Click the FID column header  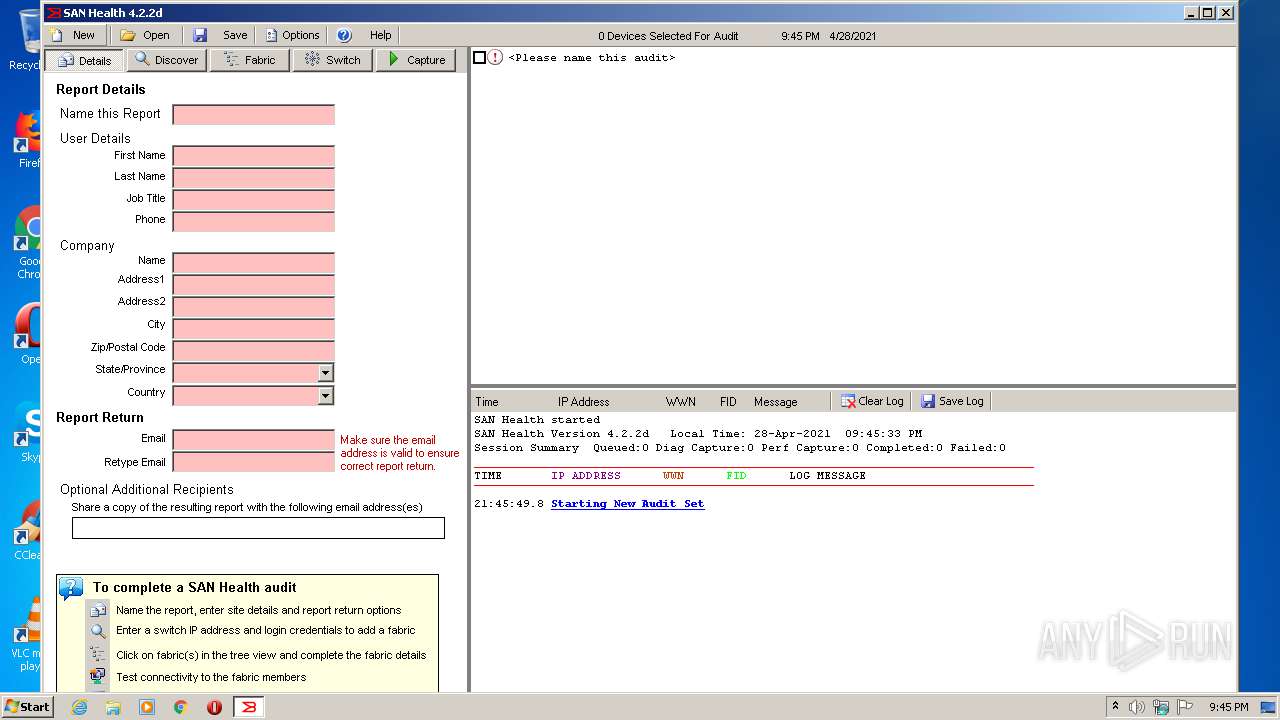728,402
